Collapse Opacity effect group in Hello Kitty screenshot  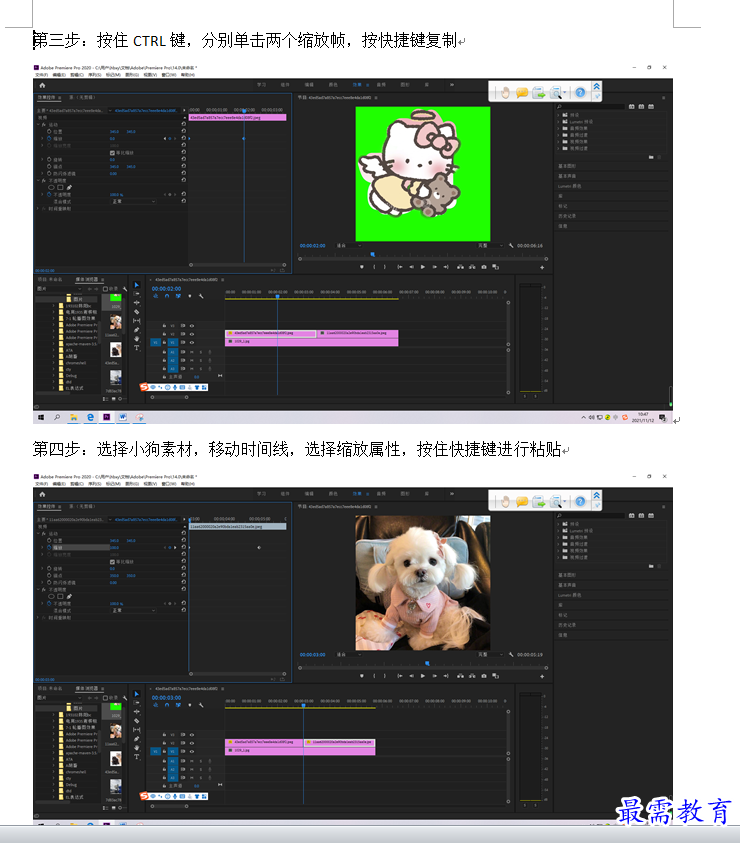39,181
